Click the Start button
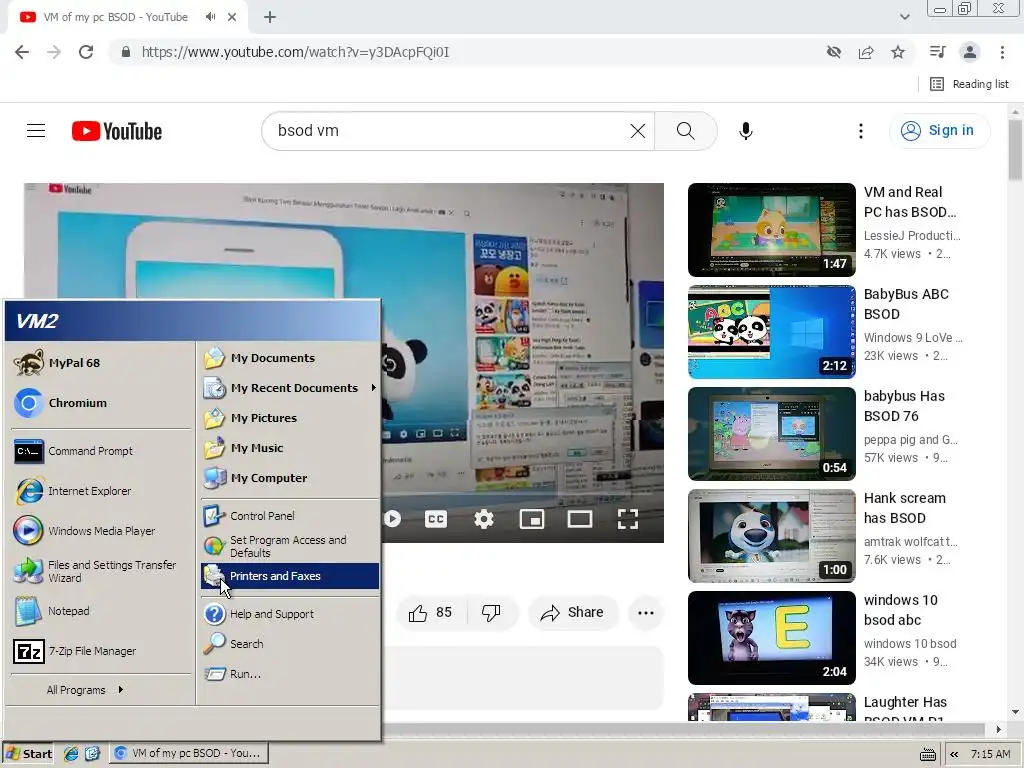This screenshot has width=1024, height=768. pos(29,754)
